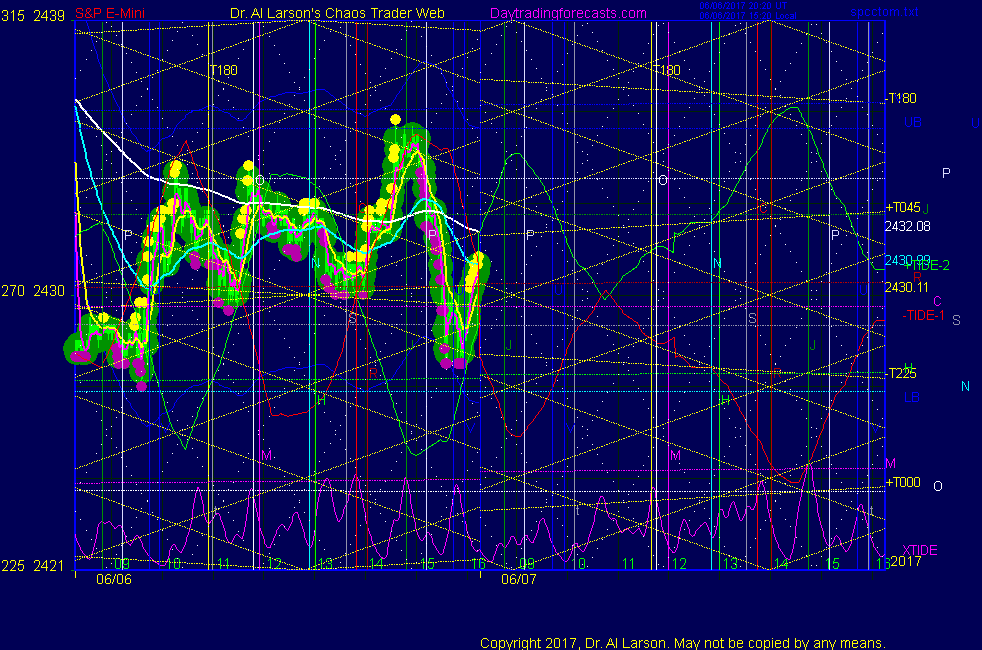The width and height of the screenshot is (982, 650).
Task: Click the gray "S" beside "-TIDE-1"
Action: tap(956, 321)
